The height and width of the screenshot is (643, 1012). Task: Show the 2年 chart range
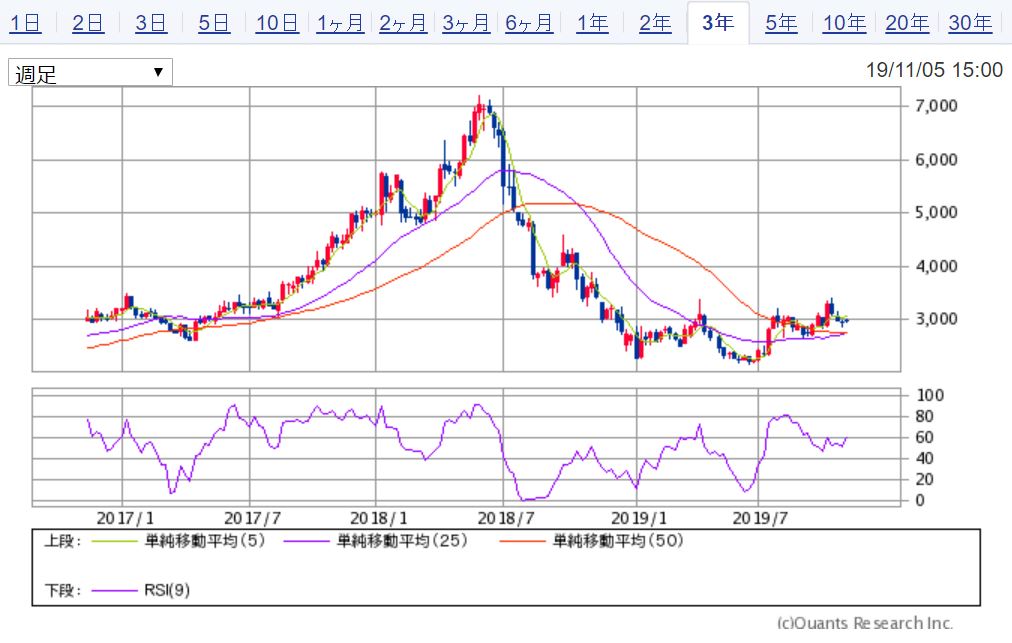pos(655,23)
